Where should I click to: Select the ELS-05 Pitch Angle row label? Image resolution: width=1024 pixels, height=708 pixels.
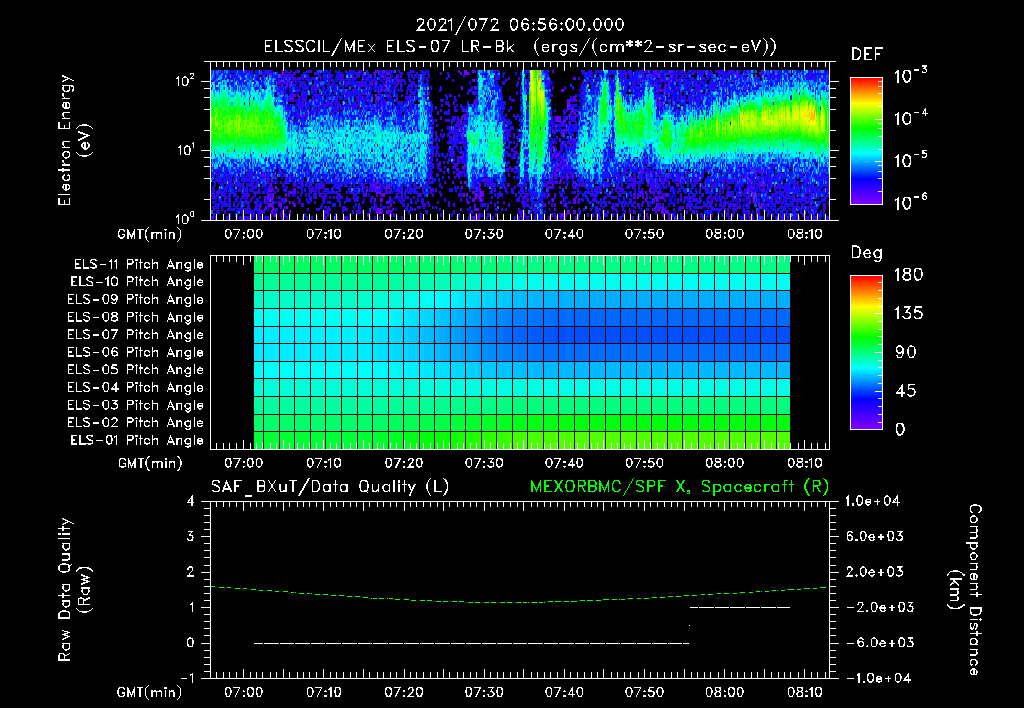[x=135, y=370]
